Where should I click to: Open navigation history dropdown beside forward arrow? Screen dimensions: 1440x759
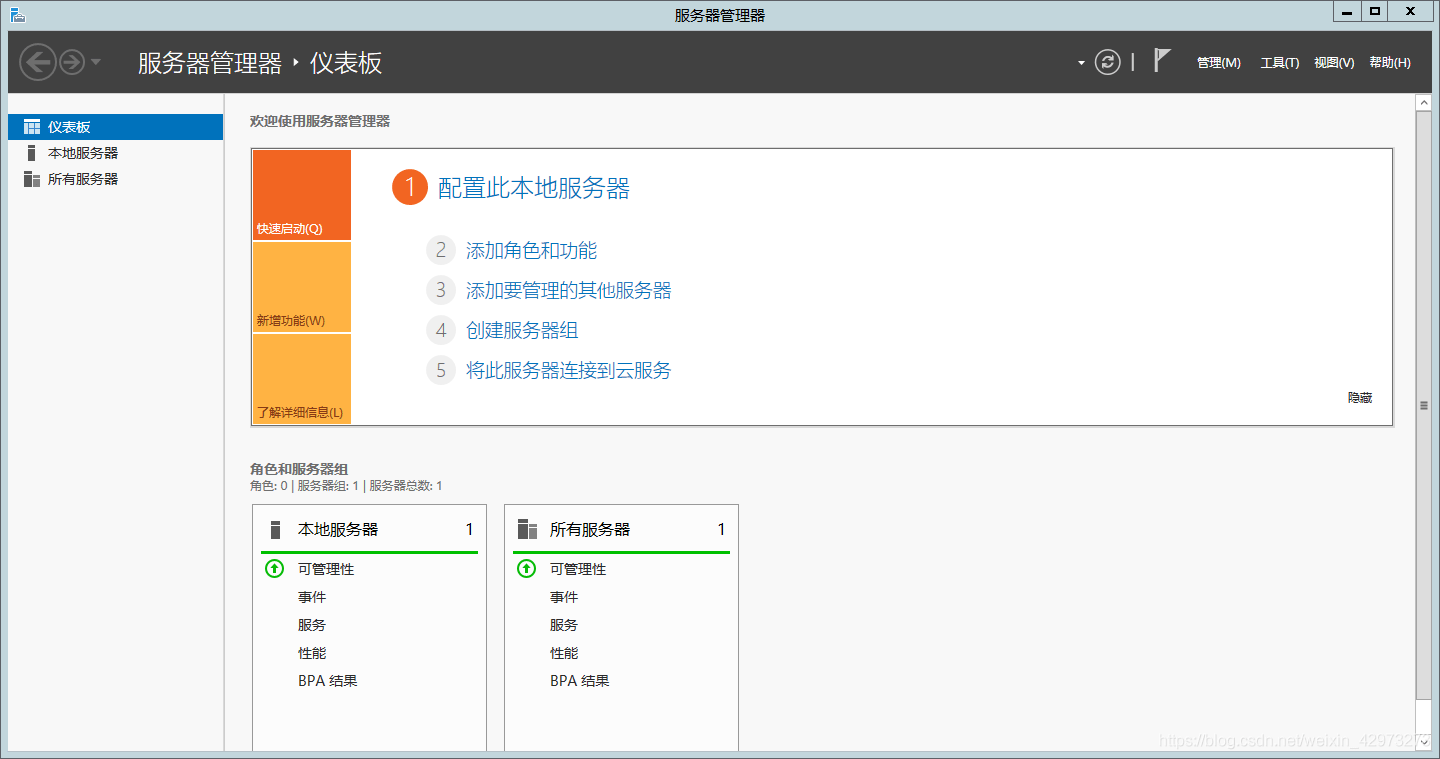pyautogui.click(x=96, y=63)
